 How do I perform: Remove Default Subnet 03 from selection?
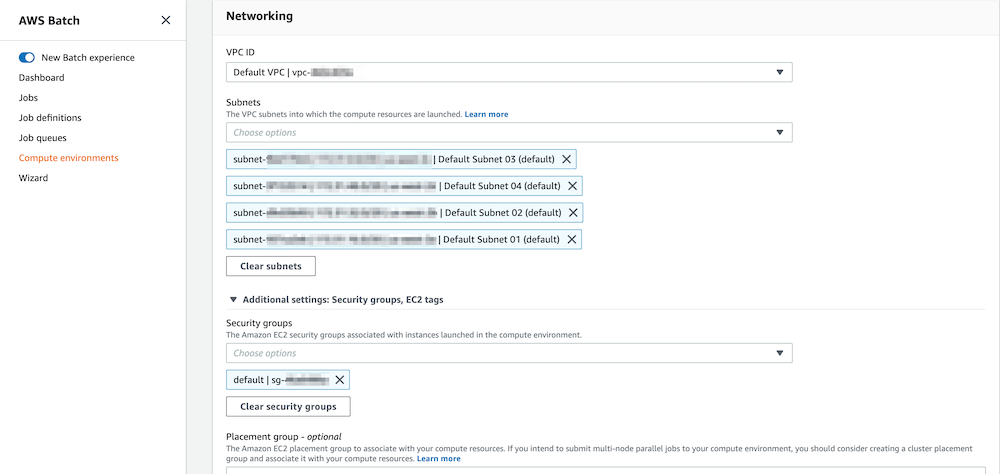pos(566,159)
